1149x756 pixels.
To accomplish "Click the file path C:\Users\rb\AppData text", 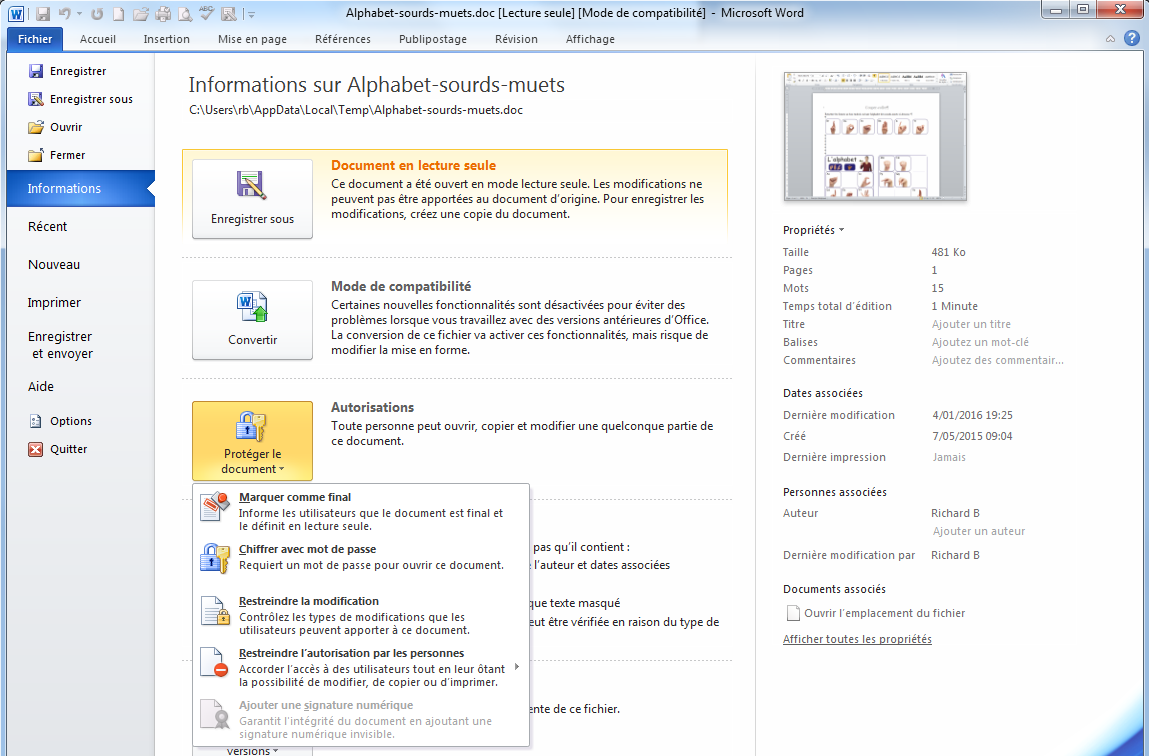I will (356, 110).
